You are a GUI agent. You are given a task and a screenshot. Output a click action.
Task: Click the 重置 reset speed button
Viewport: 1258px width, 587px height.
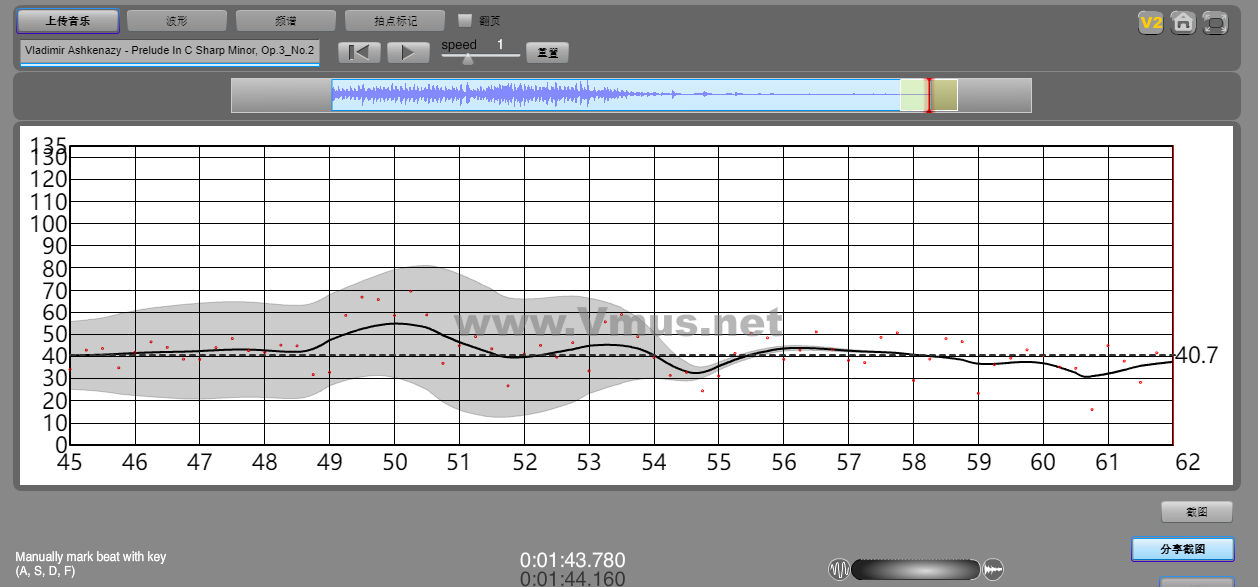point(547,52)
